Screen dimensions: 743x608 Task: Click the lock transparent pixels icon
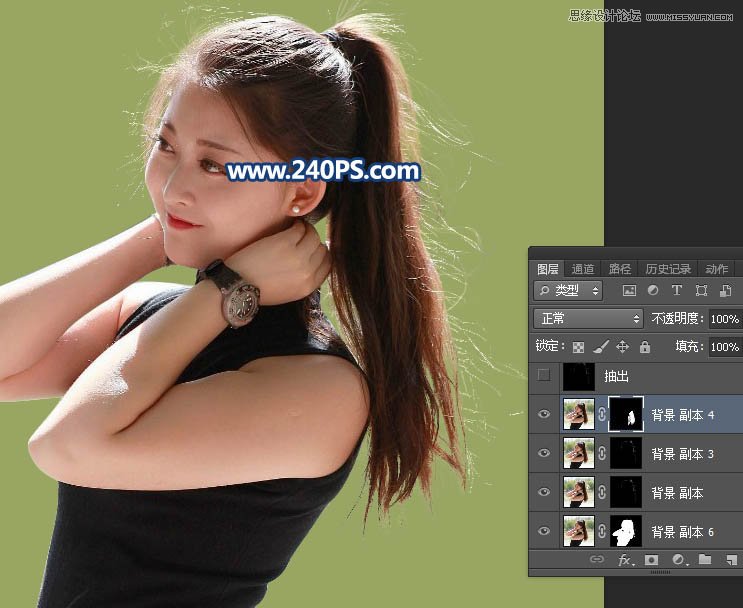578,347
